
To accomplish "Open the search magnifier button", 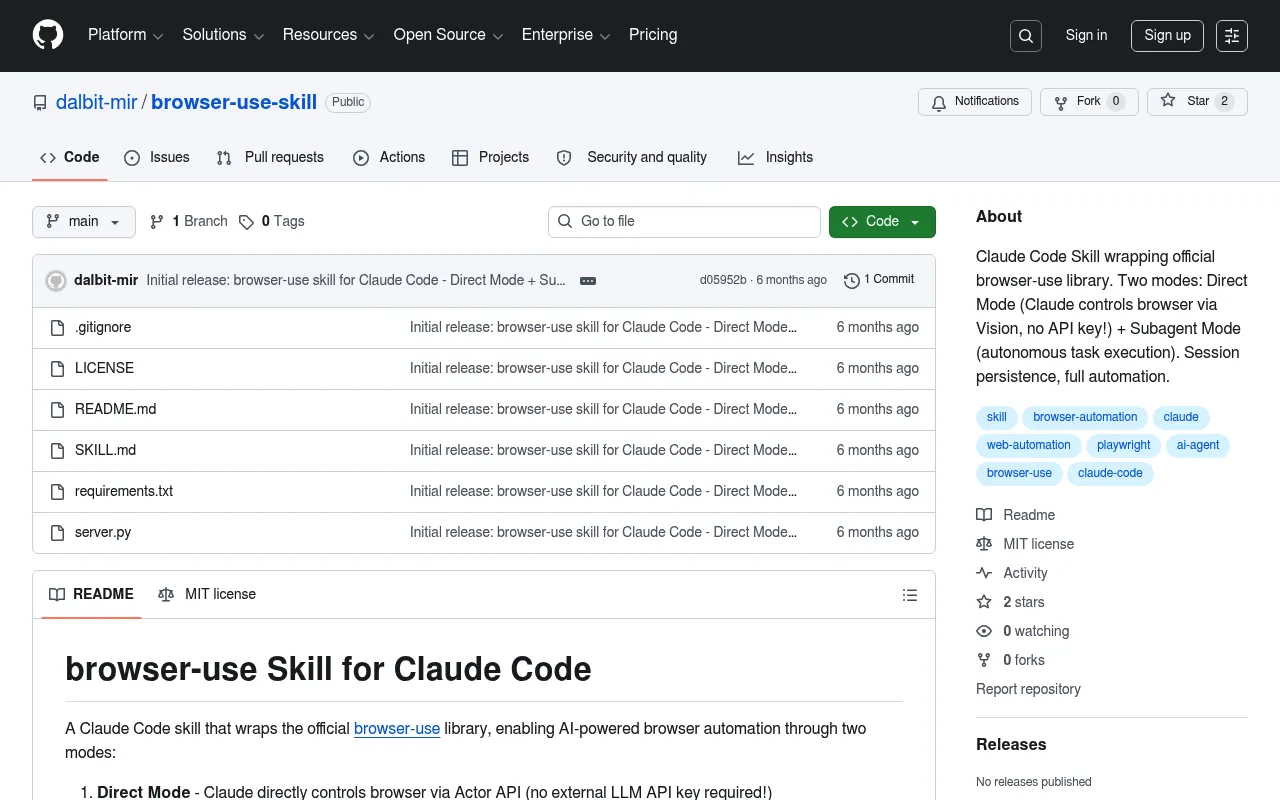I will (x=1026, y=36).
